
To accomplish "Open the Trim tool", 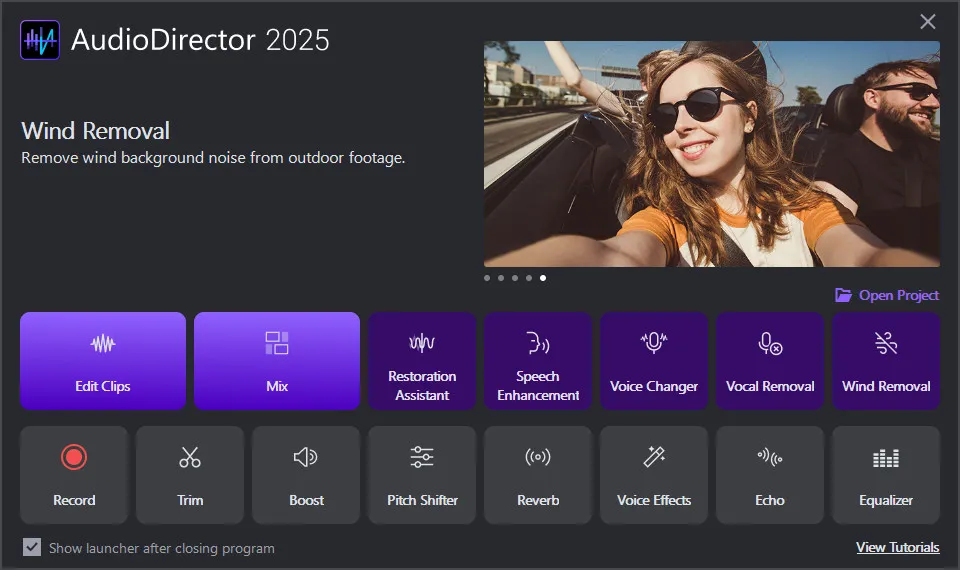I will [x=190, y=475].
